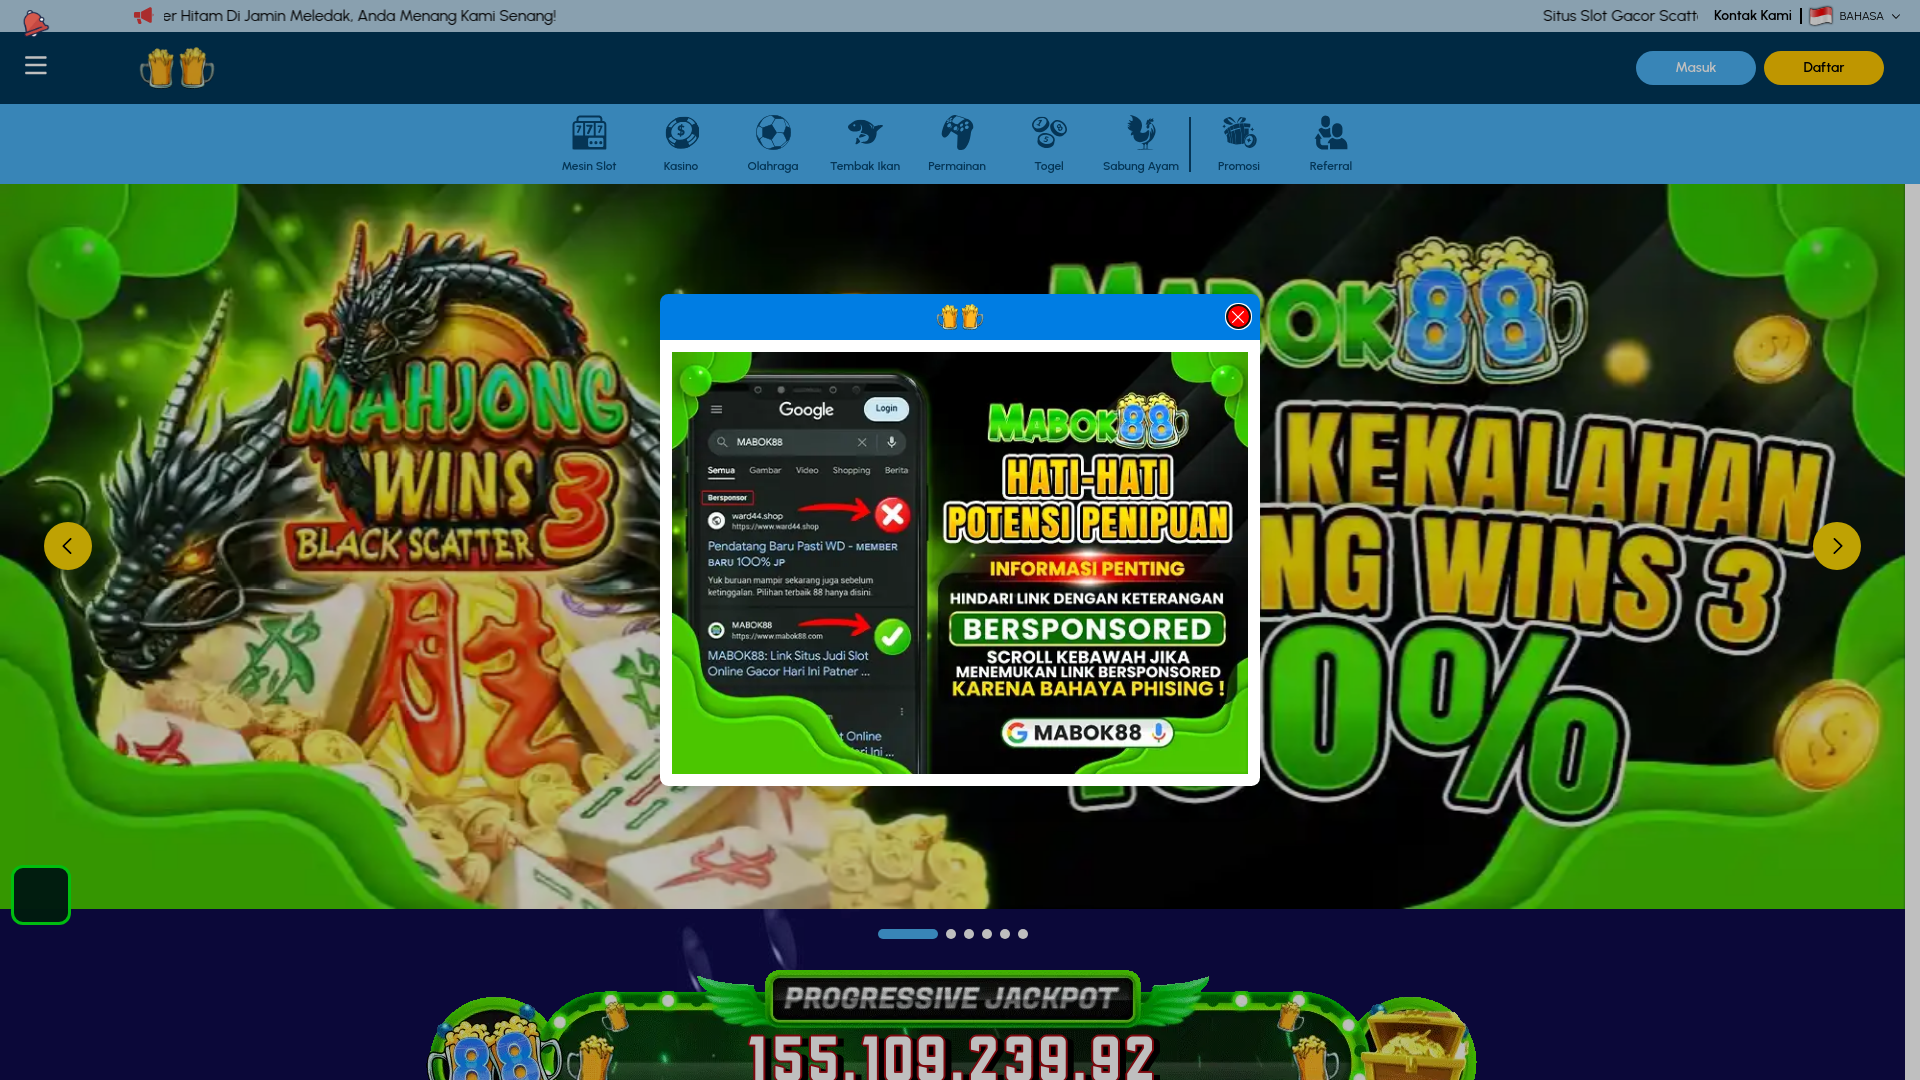This screenshot has height=1080, width=1920.
Task: Open Sabung Ayam category
Action: point(1141,144)
